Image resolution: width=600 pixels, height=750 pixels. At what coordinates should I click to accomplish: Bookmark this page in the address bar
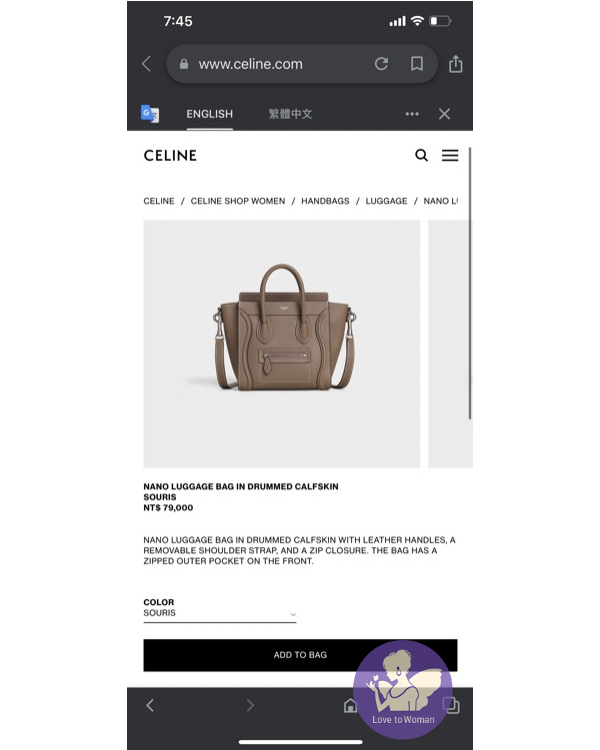coord(417,64)
